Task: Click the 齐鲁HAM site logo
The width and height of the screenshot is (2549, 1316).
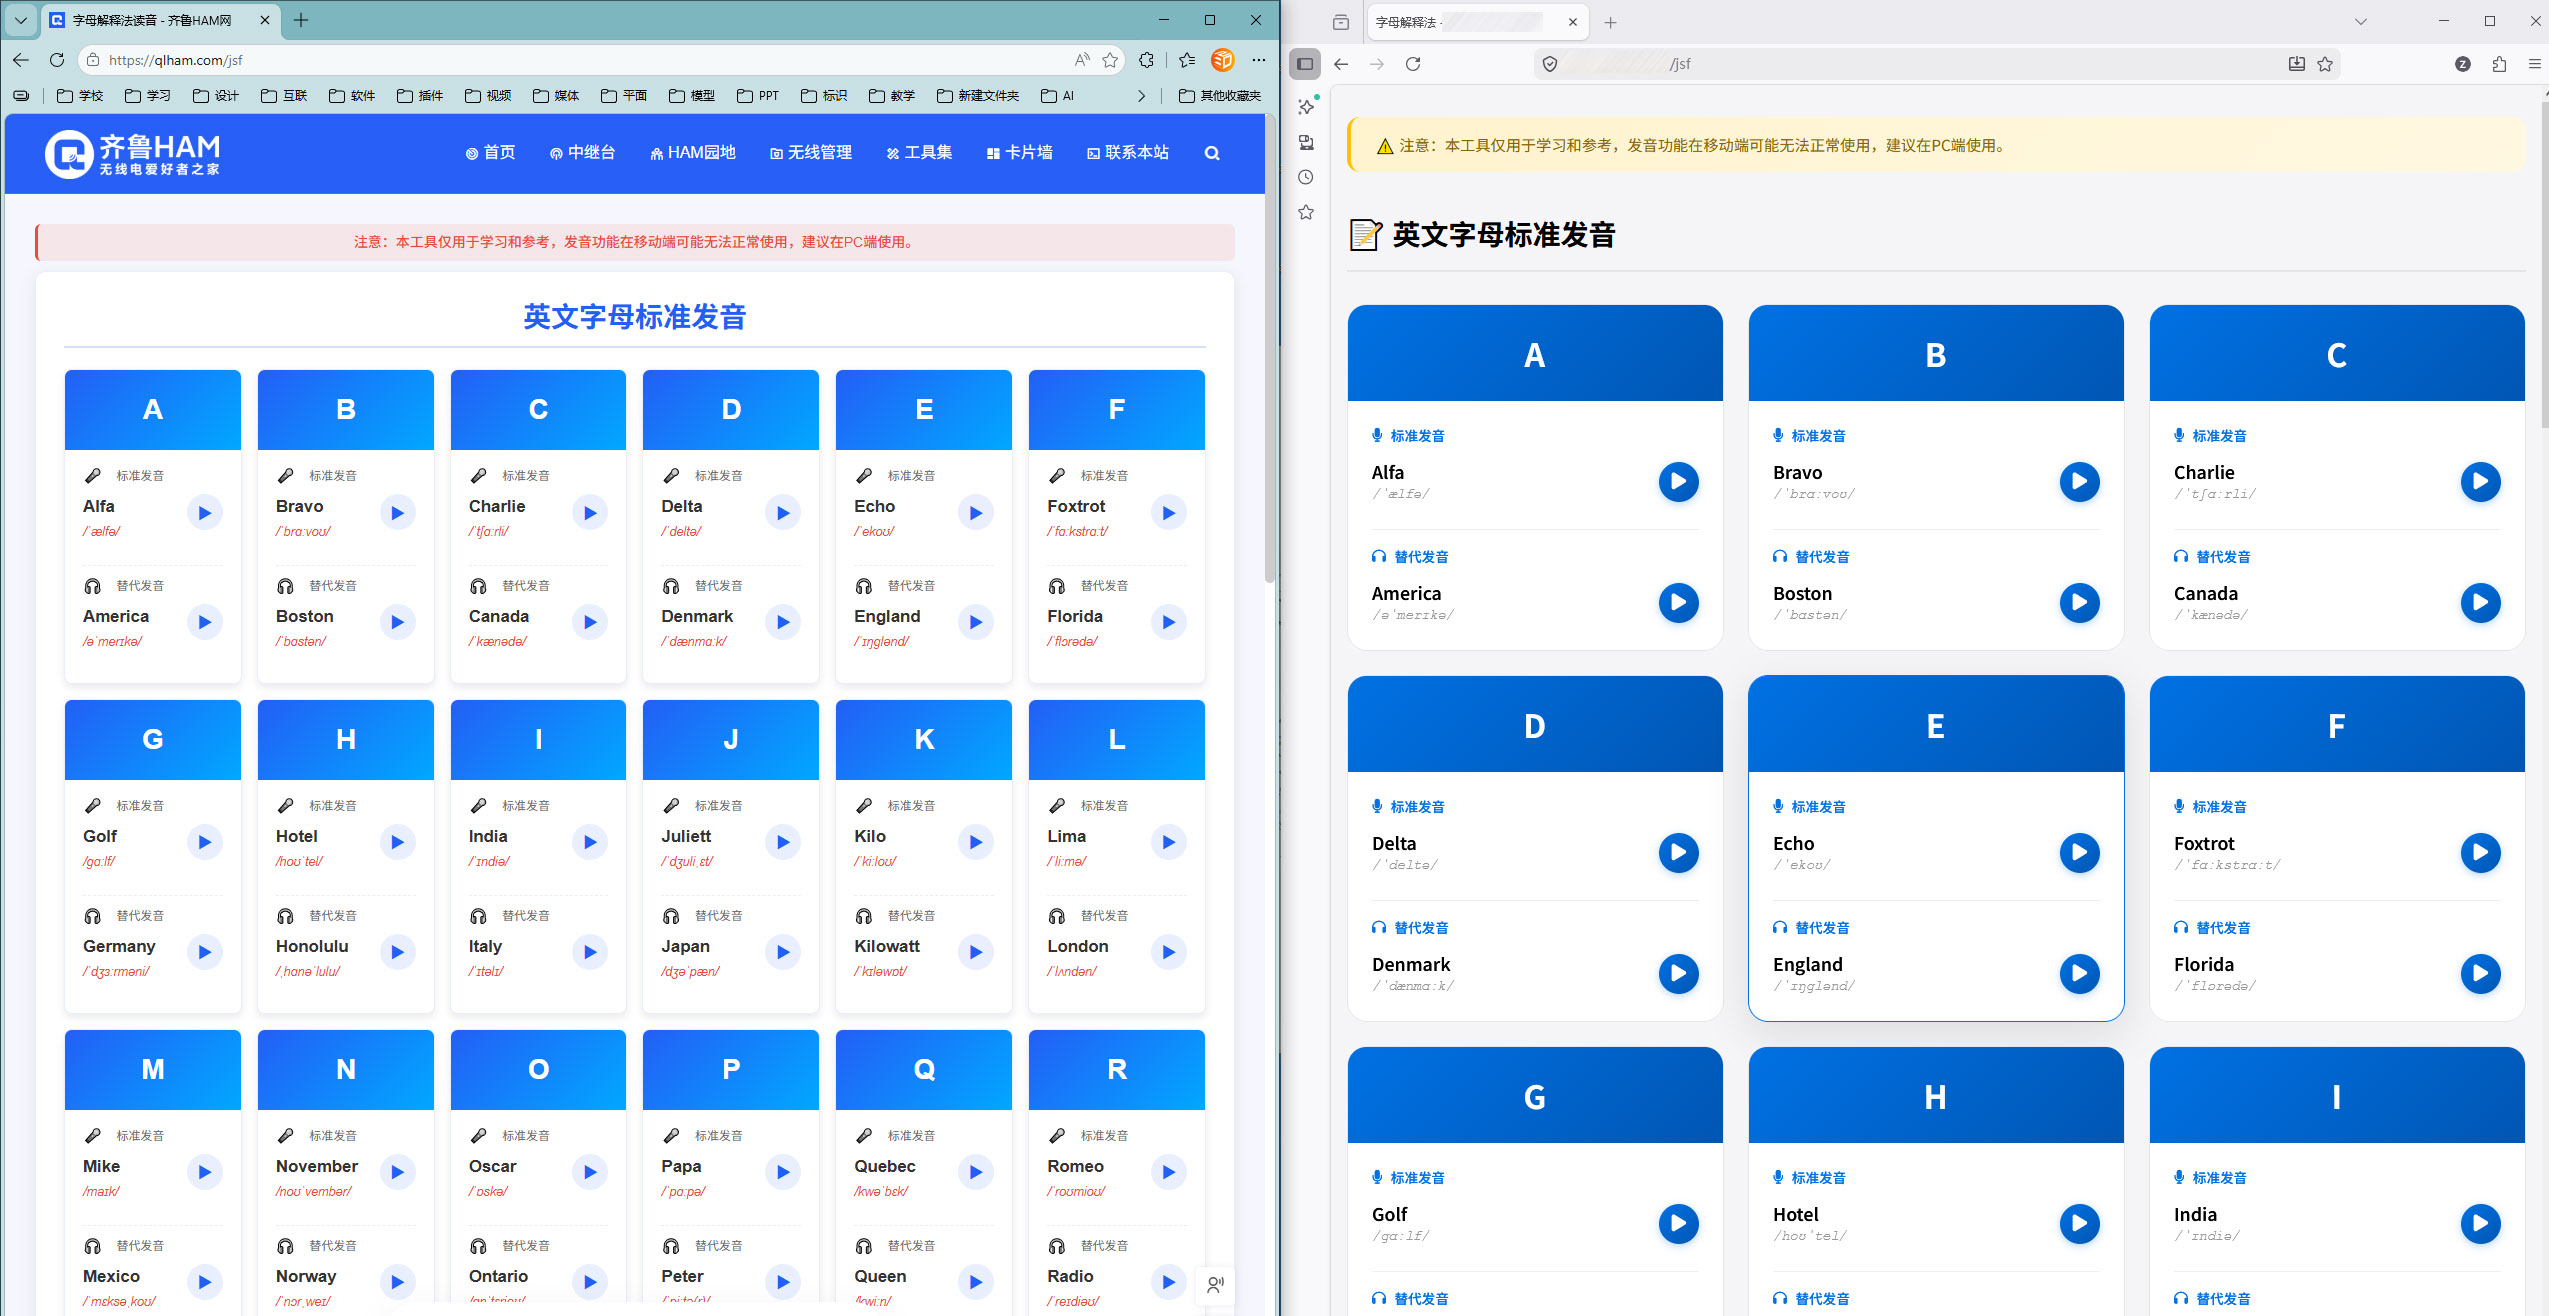Action: tap(133, 153)
